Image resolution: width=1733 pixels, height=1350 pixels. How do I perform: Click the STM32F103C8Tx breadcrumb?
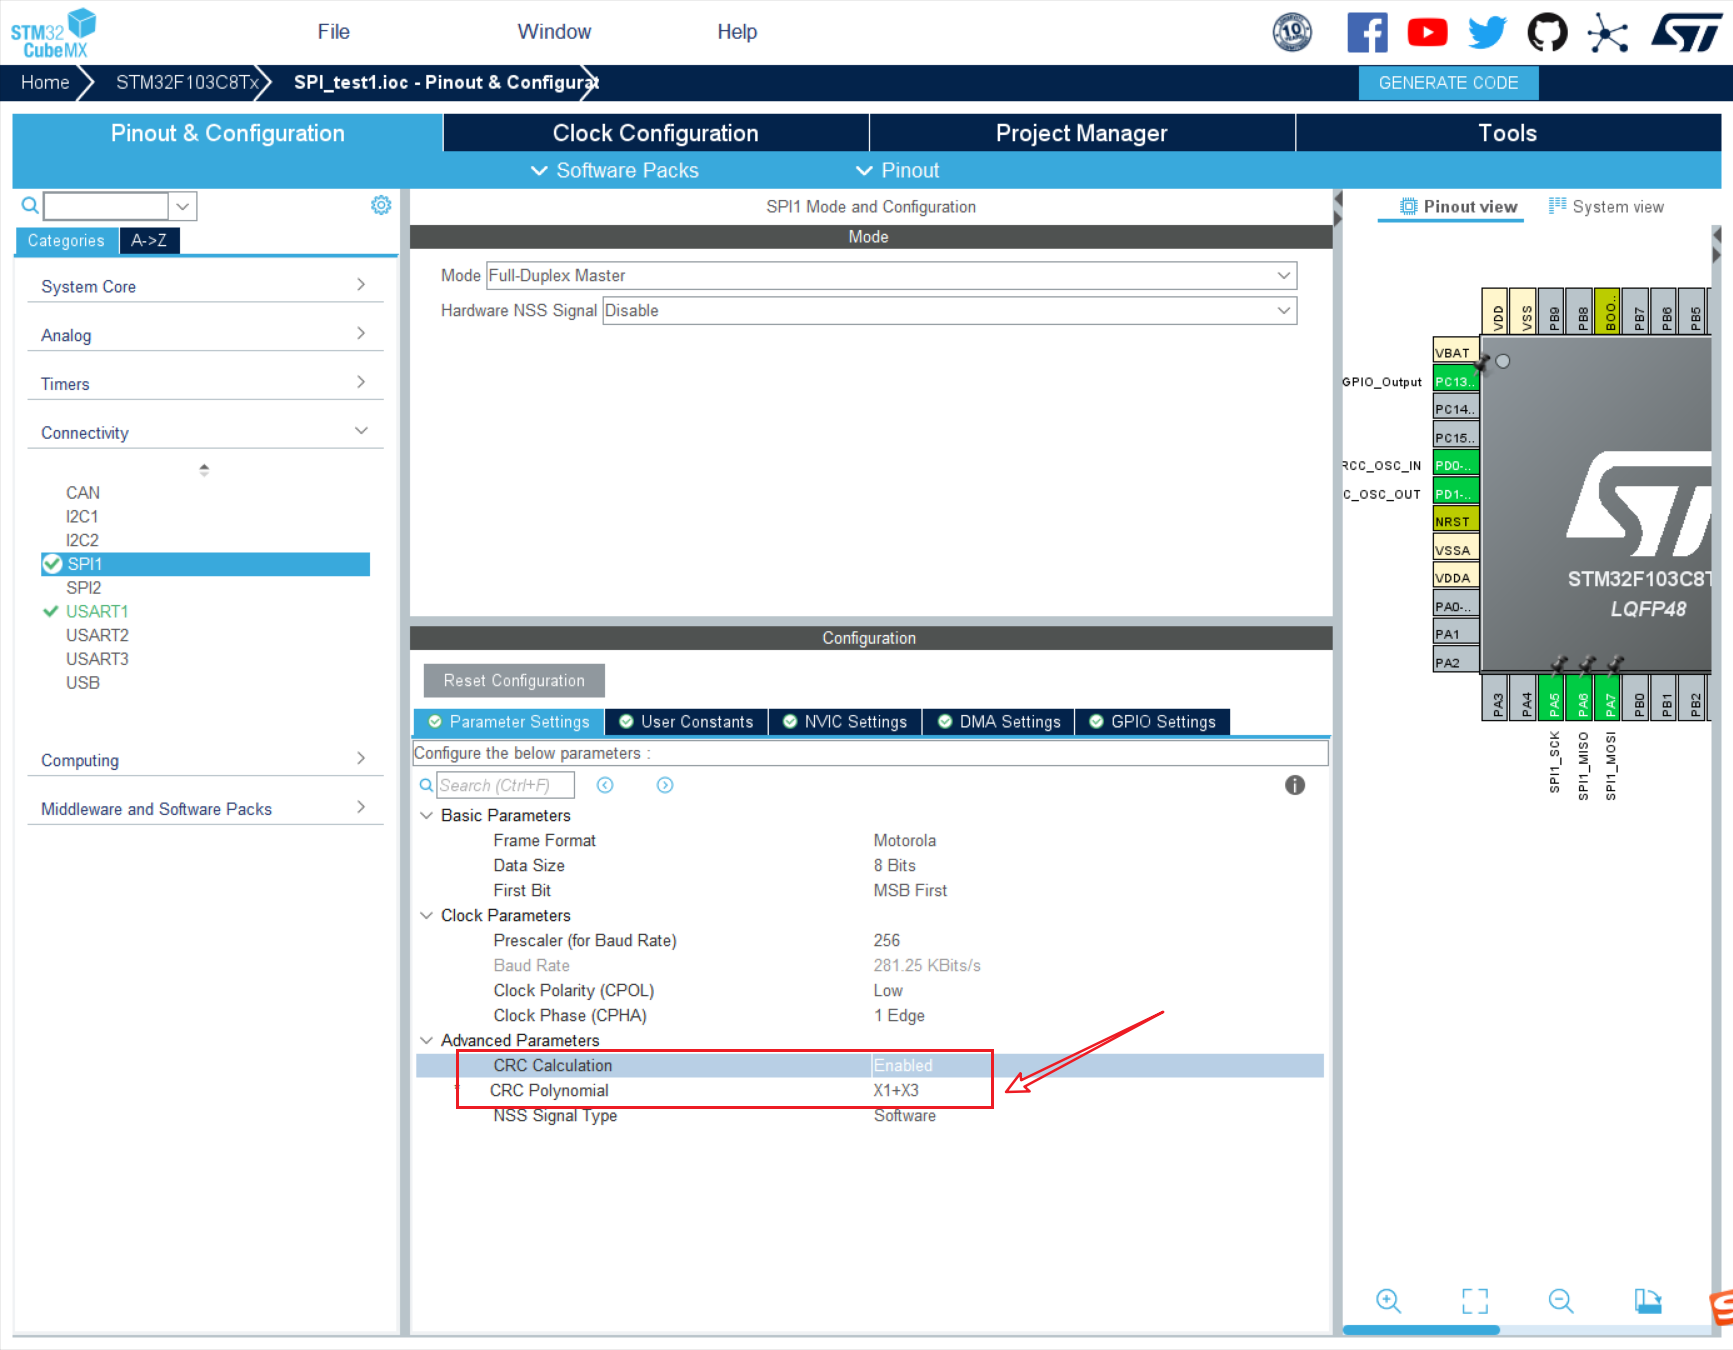[x=187, y=82]
